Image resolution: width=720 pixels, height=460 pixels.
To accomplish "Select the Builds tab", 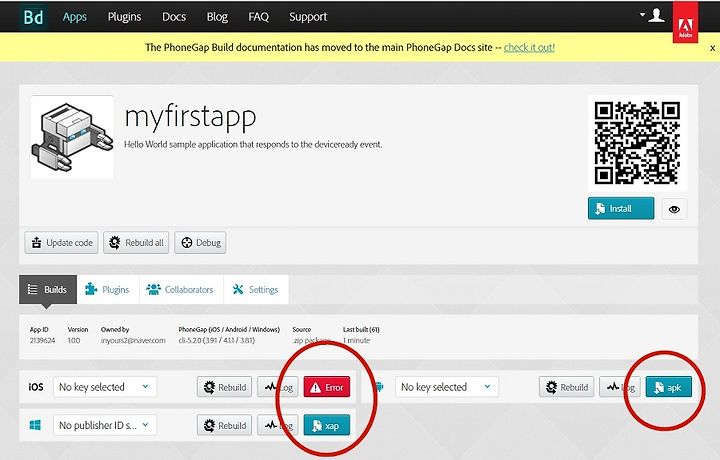I will pyautogui.click(x=48, y=290).
